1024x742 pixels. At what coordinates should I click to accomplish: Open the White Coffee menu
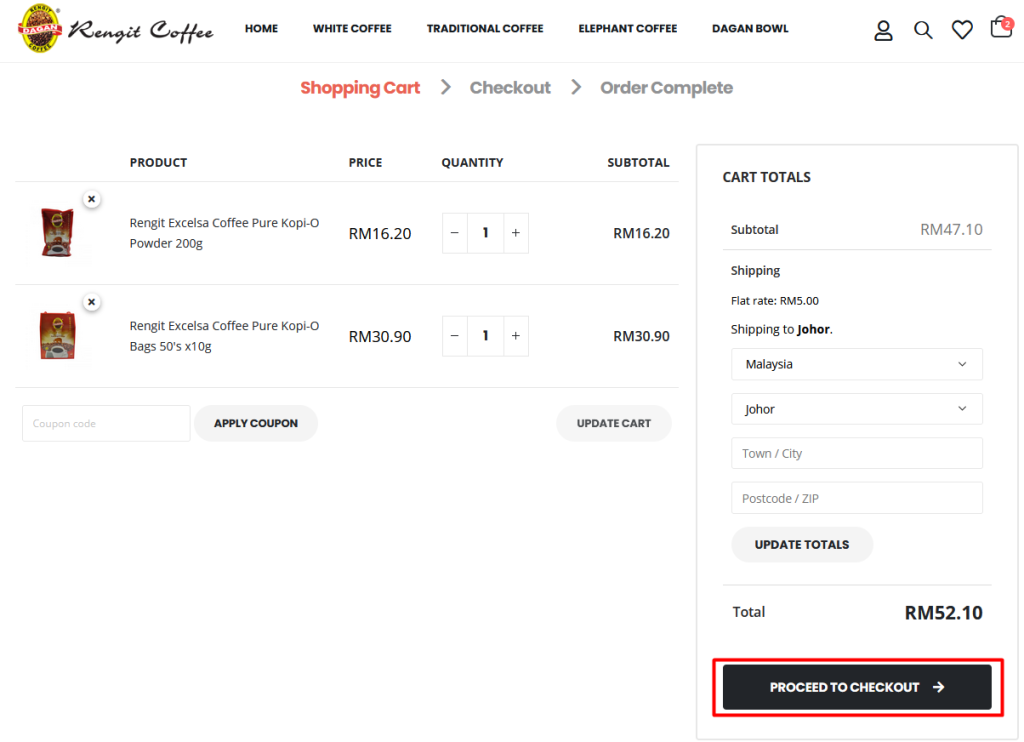tap(352, 29)
